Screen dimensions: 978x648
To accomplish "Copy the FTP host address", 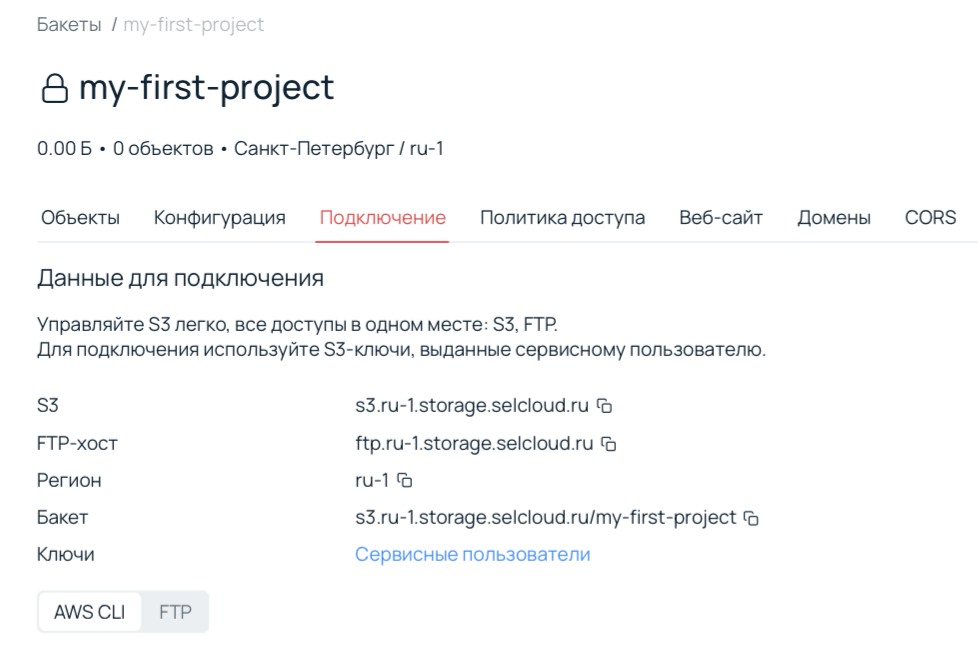I will click(608, 443).
